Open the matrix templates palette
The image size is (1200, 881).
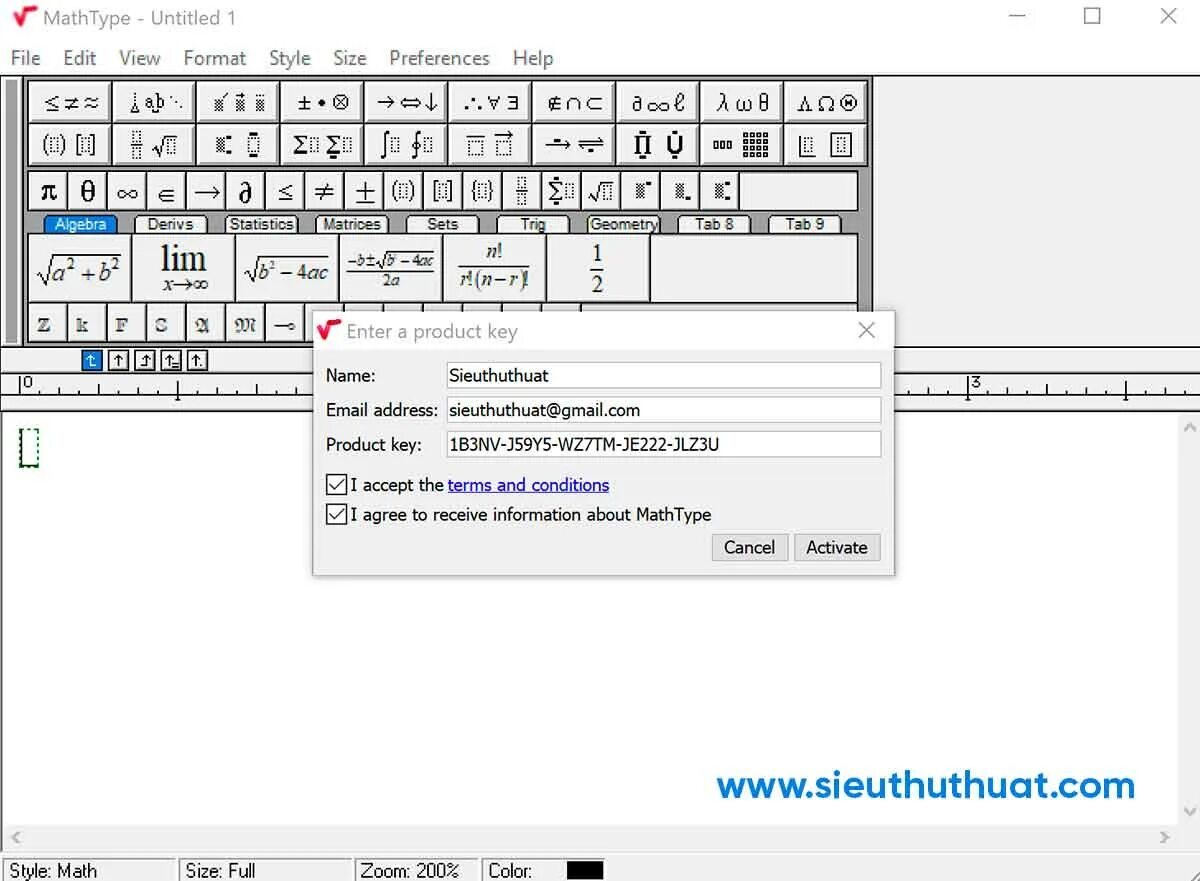[742, 145]
